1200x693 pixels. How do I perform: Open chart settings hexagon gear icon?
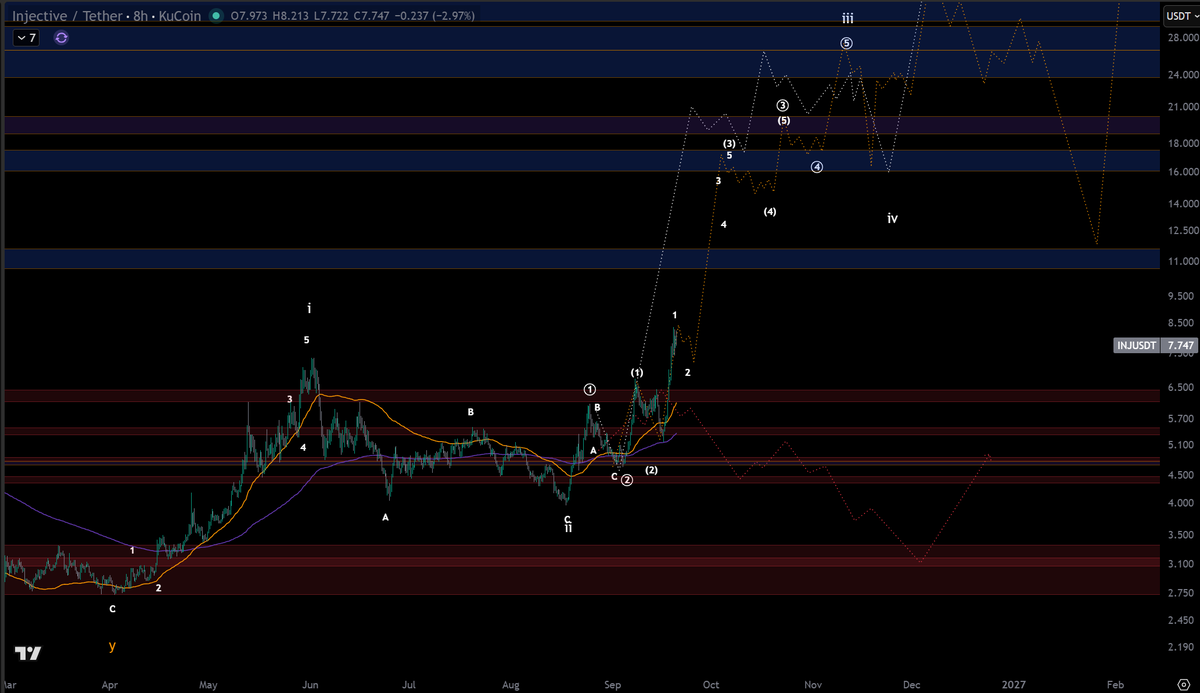pos(1182,683)
